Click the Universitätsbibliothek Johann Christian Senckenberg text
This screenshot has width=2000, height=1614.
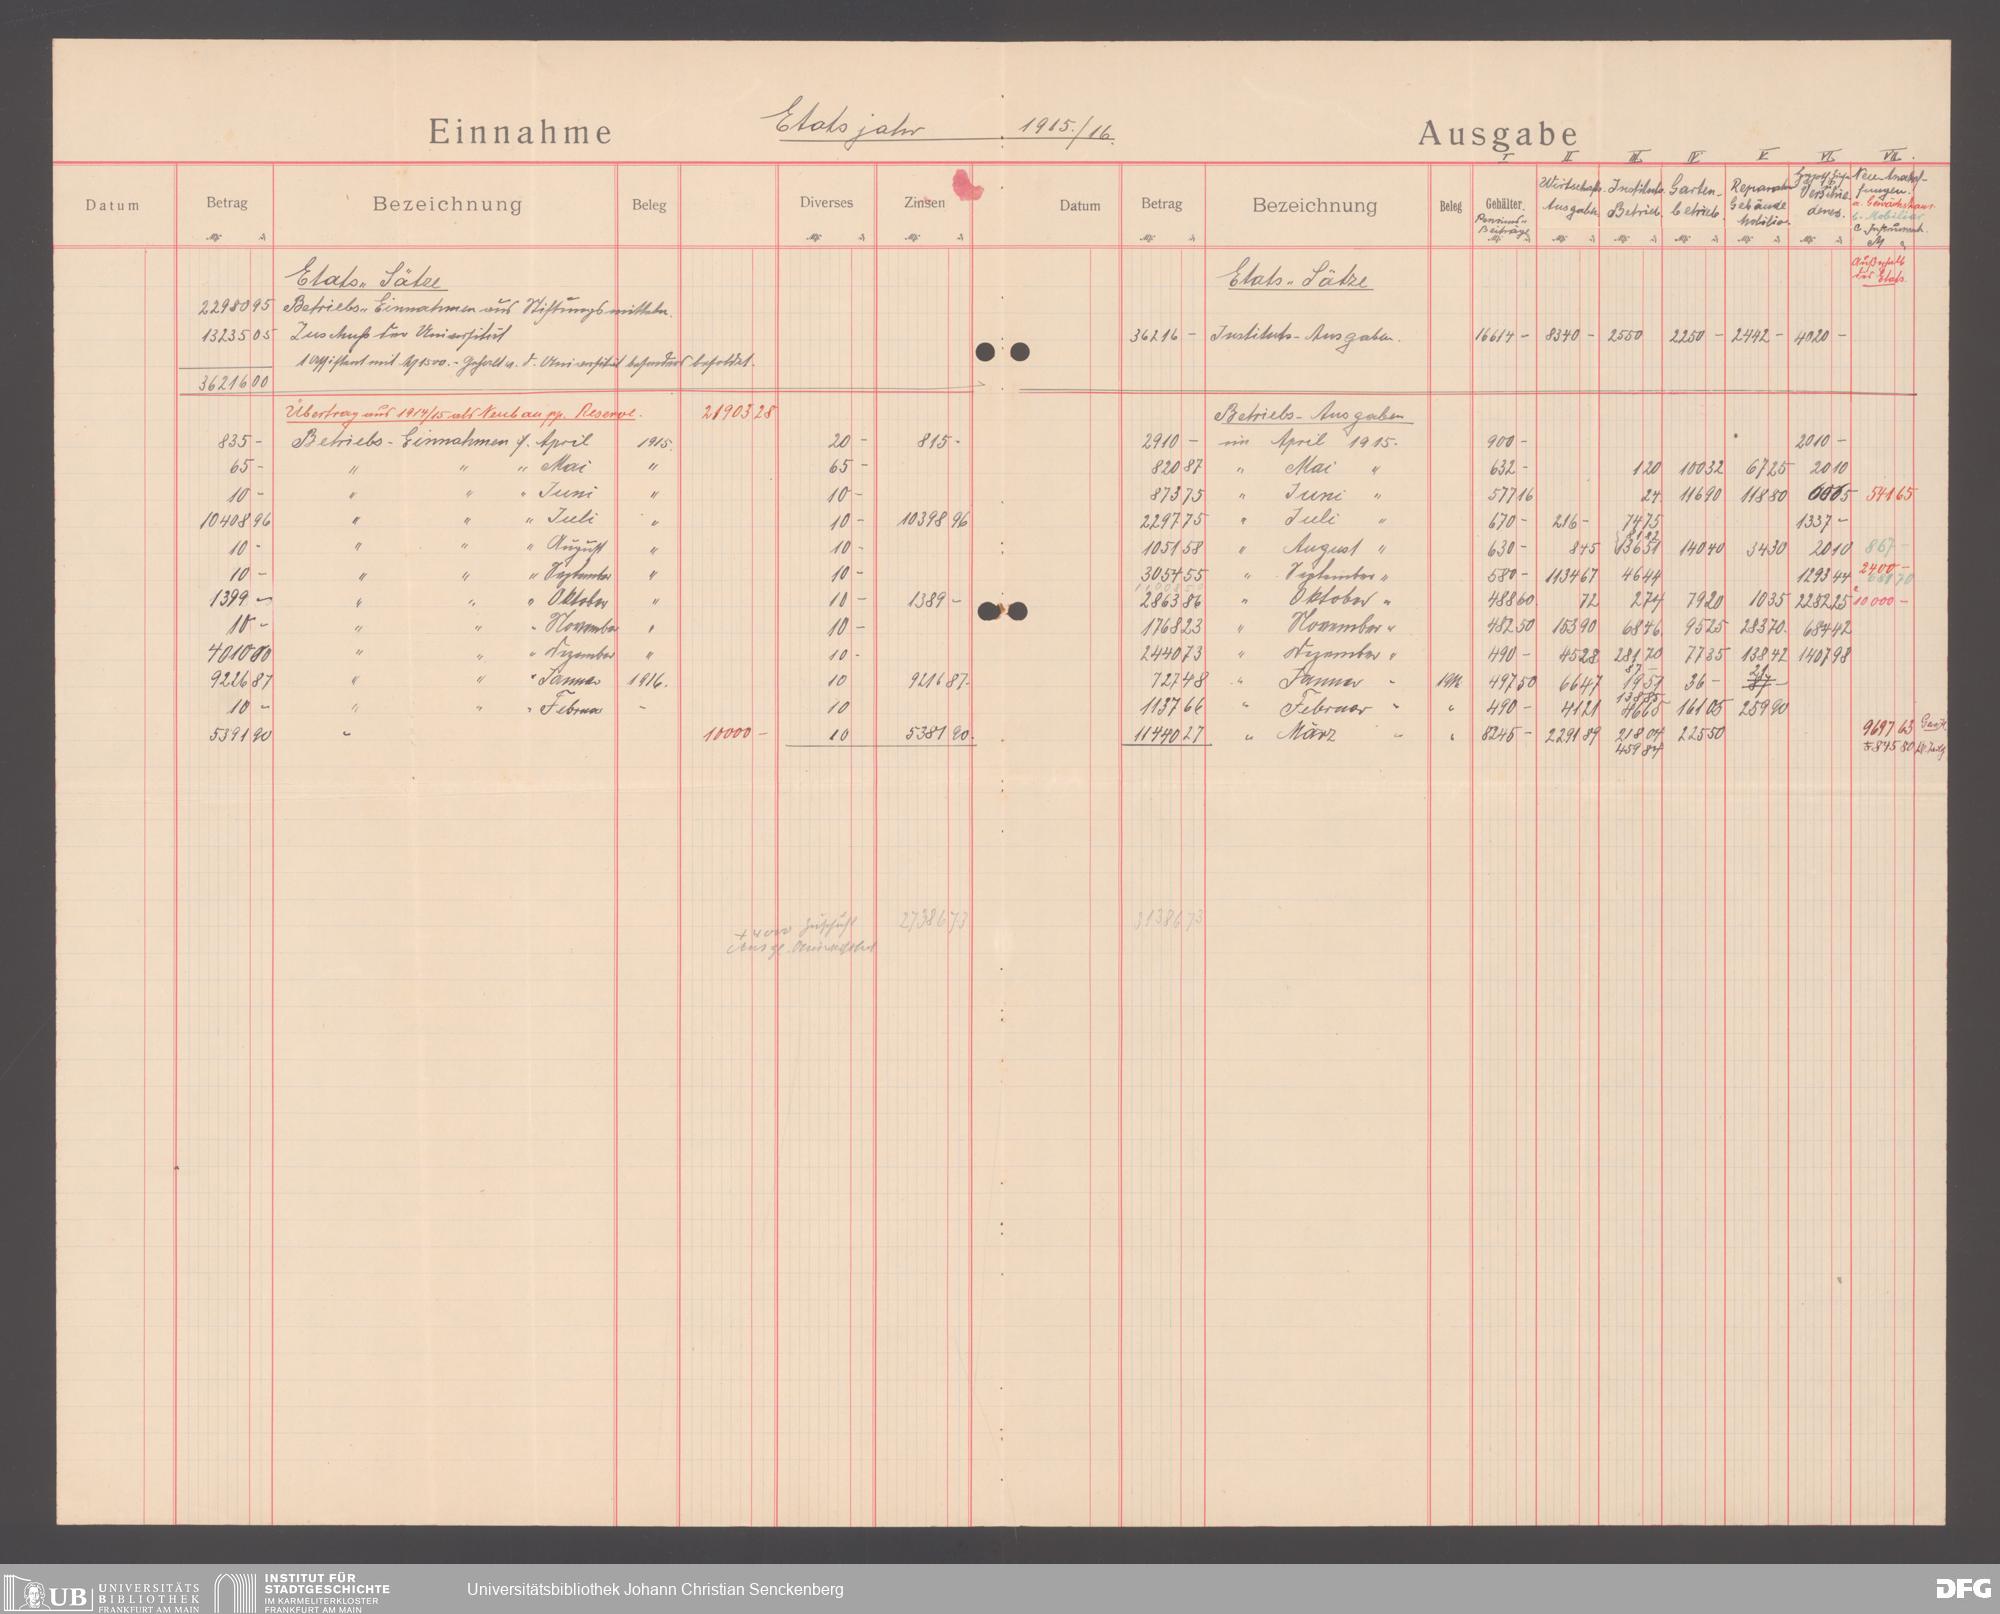click(655, 1589)
